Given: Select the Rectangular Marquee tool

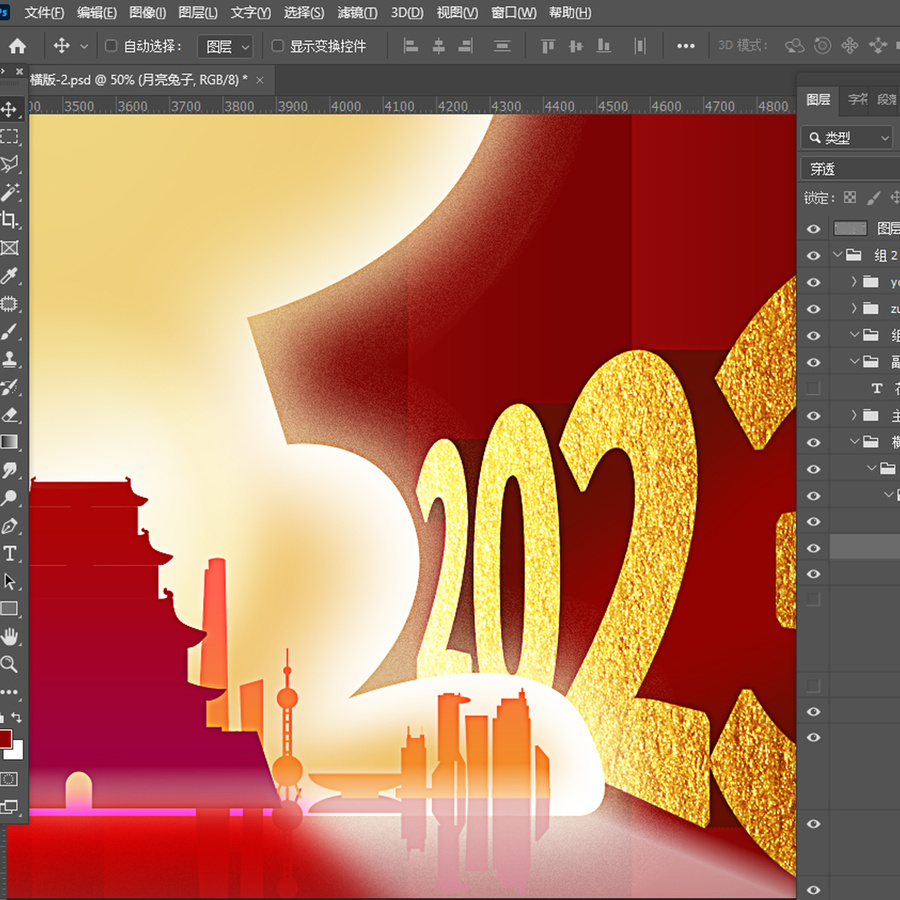Looking at the screenshot, I should point(9,137).
